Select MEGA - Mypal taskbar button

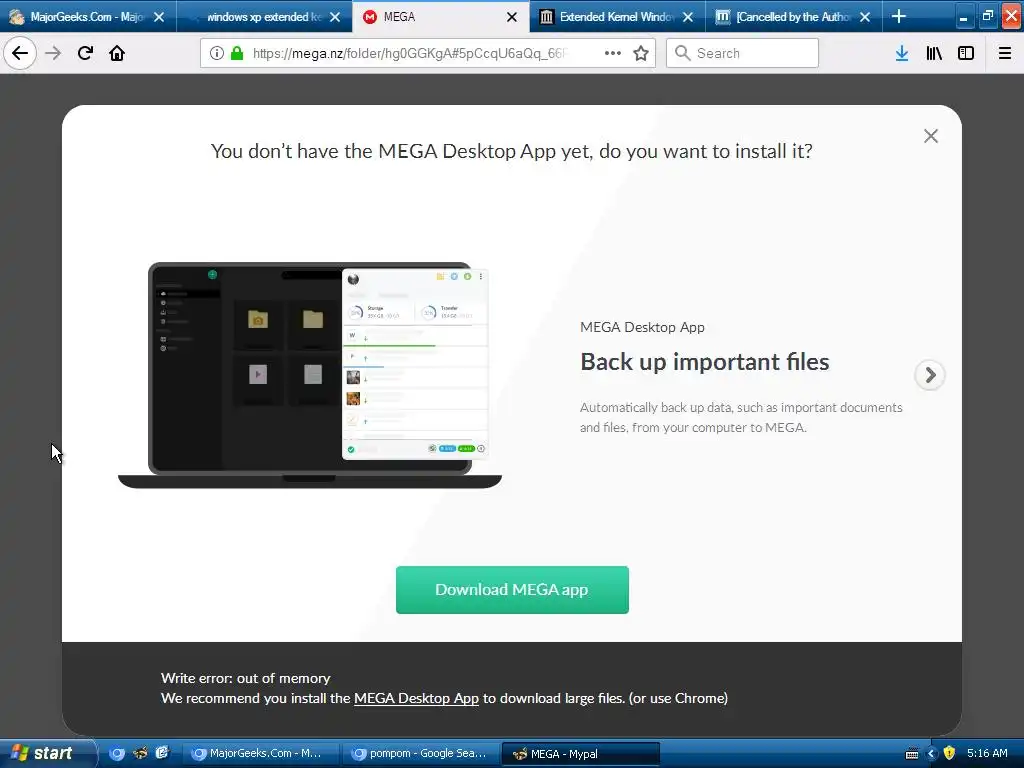pos(581,754)
